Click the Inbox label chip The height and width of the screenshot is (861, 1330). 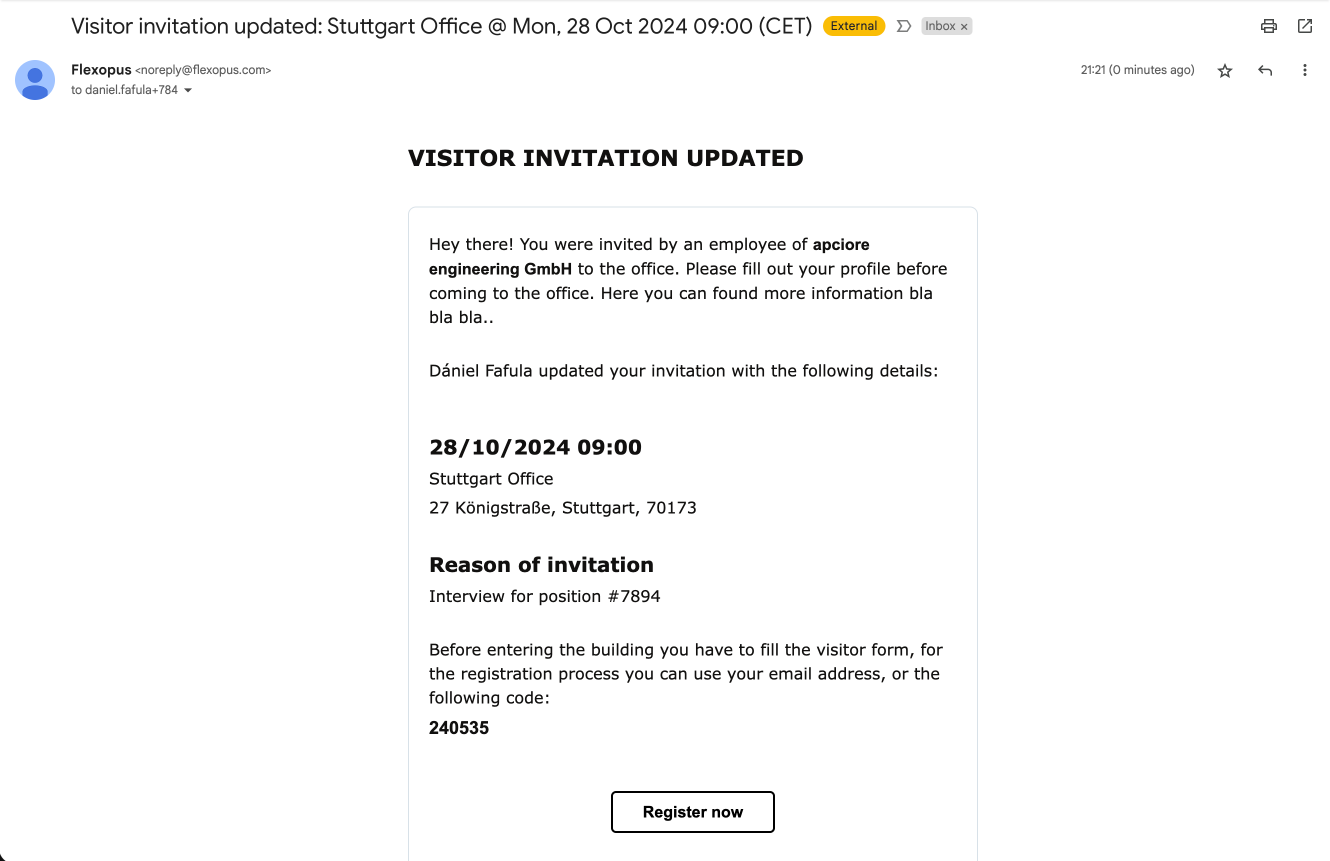coord(940,26)
